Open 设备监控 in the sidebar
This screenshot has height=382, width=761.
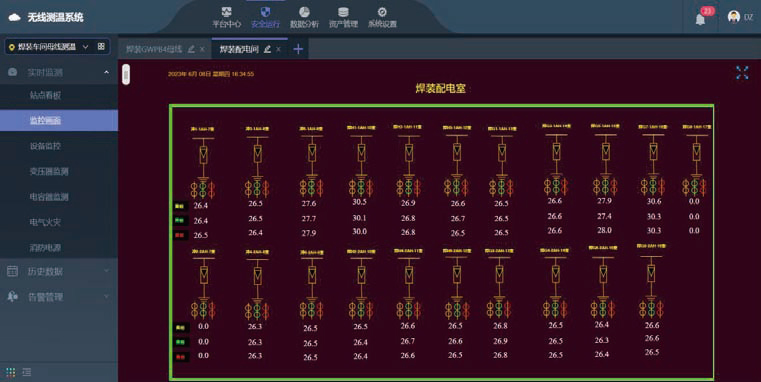pos(45,146)
